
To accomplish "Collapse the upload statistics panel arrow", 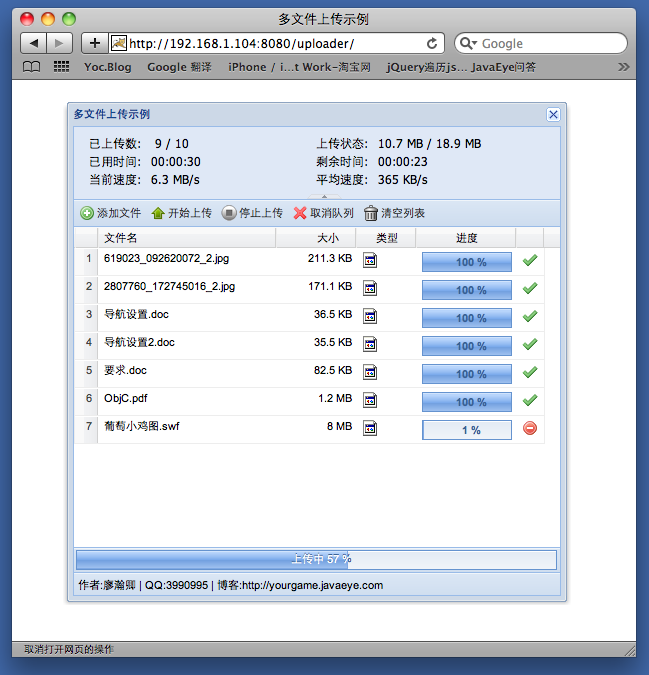I will 324,197.
